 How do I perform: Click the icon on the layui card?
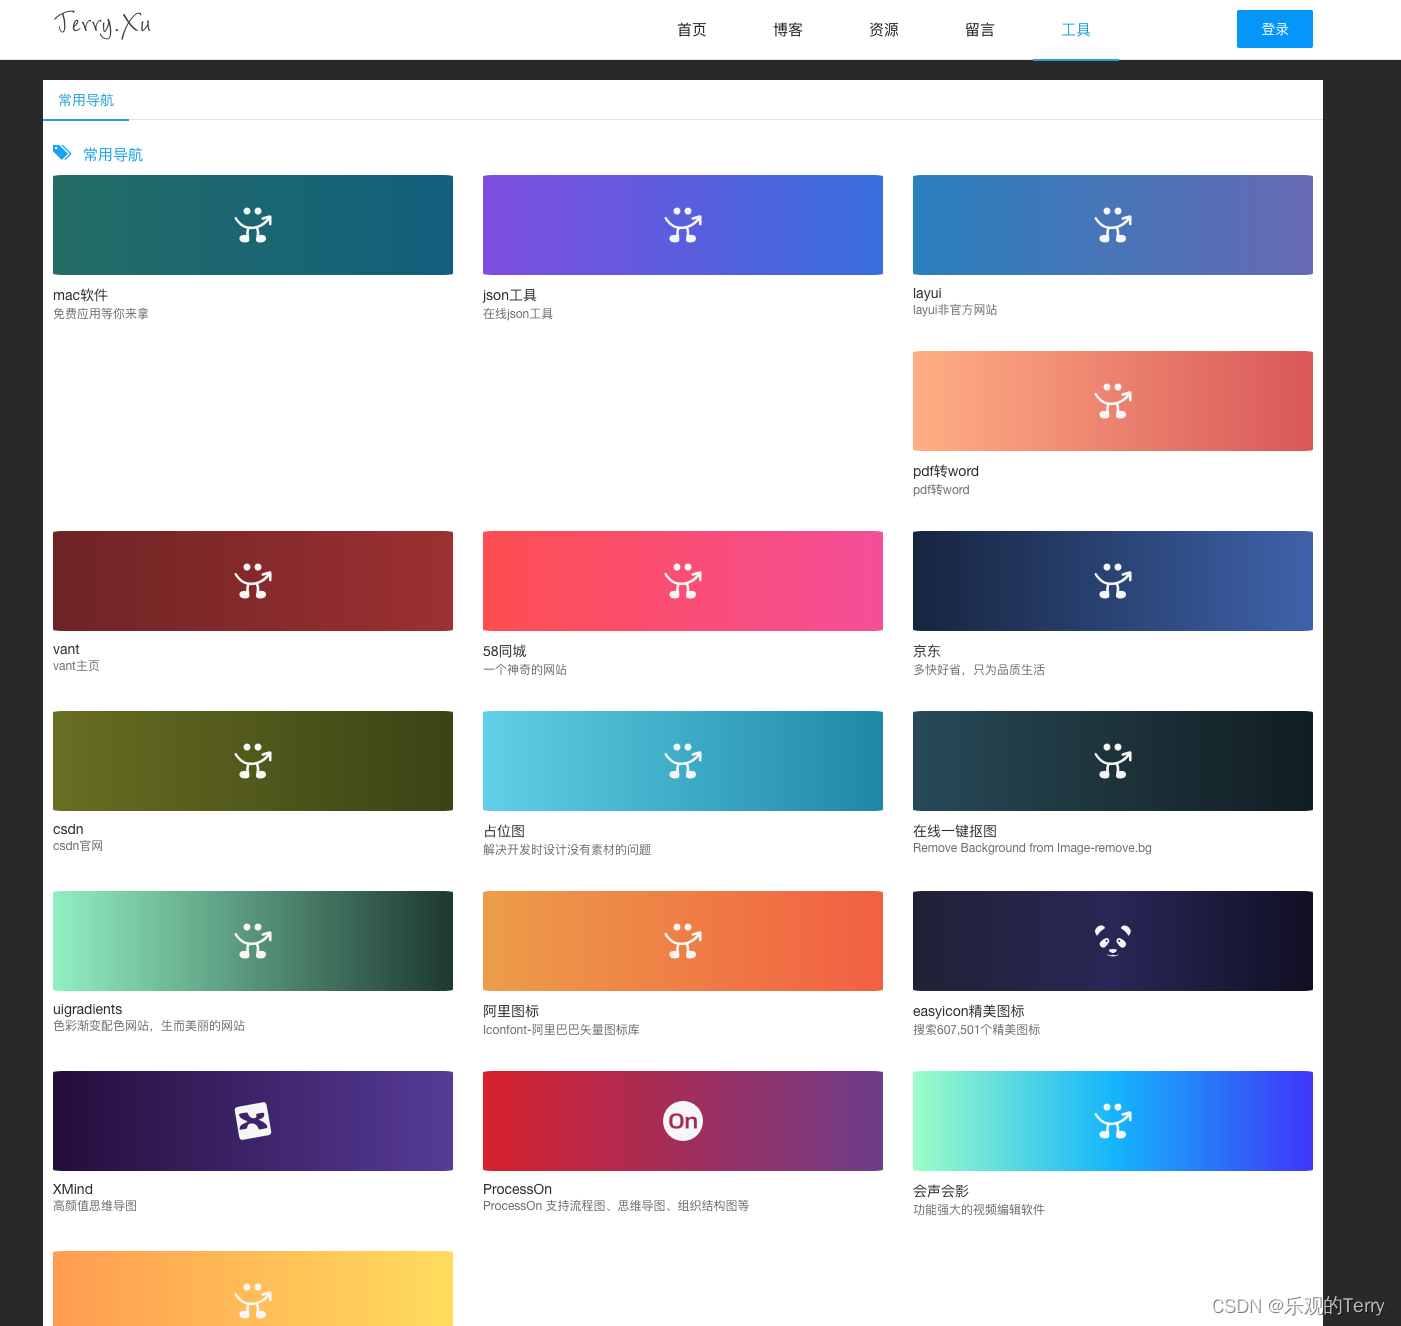pos(1113,225)
